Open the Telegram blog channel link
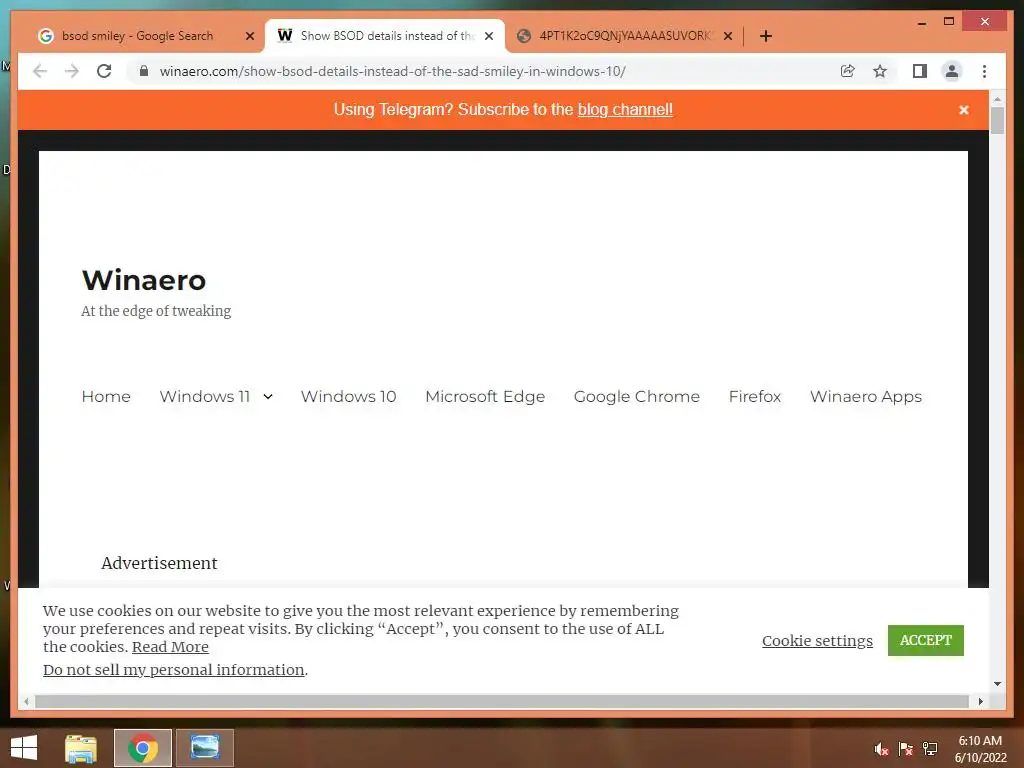The height and width of the screenshot is (768, 1024). pyautogui.click(x=625, y=110)
